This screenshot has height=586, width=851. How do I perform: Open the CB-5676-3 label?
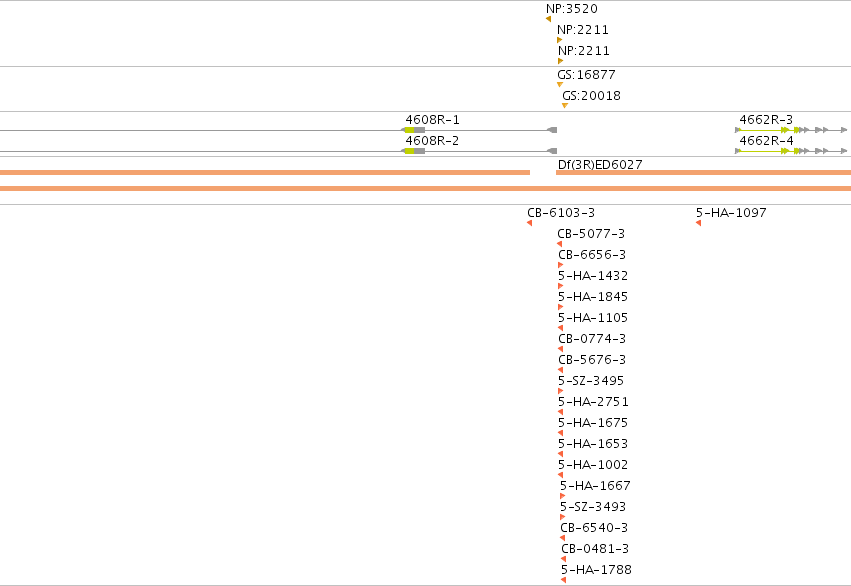(x=592, y=360)
